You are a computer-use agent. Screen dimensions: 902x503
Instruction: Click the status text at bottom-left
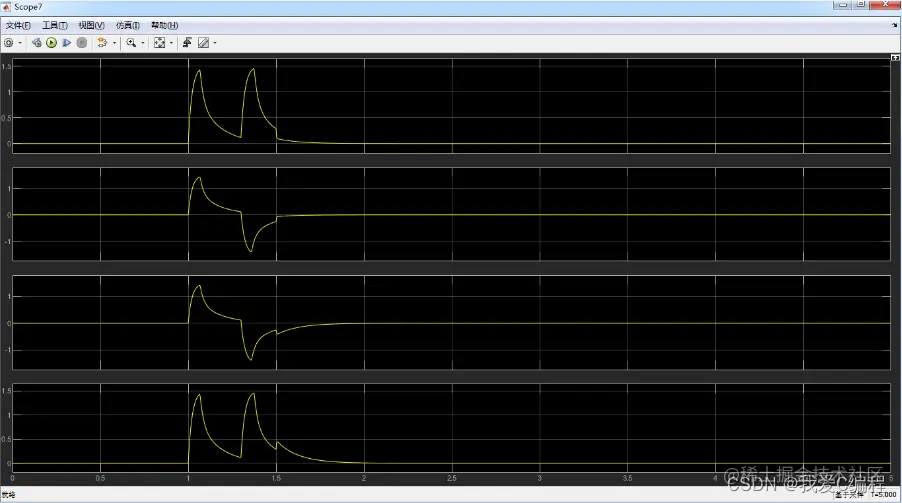click(x=9, y=494)
